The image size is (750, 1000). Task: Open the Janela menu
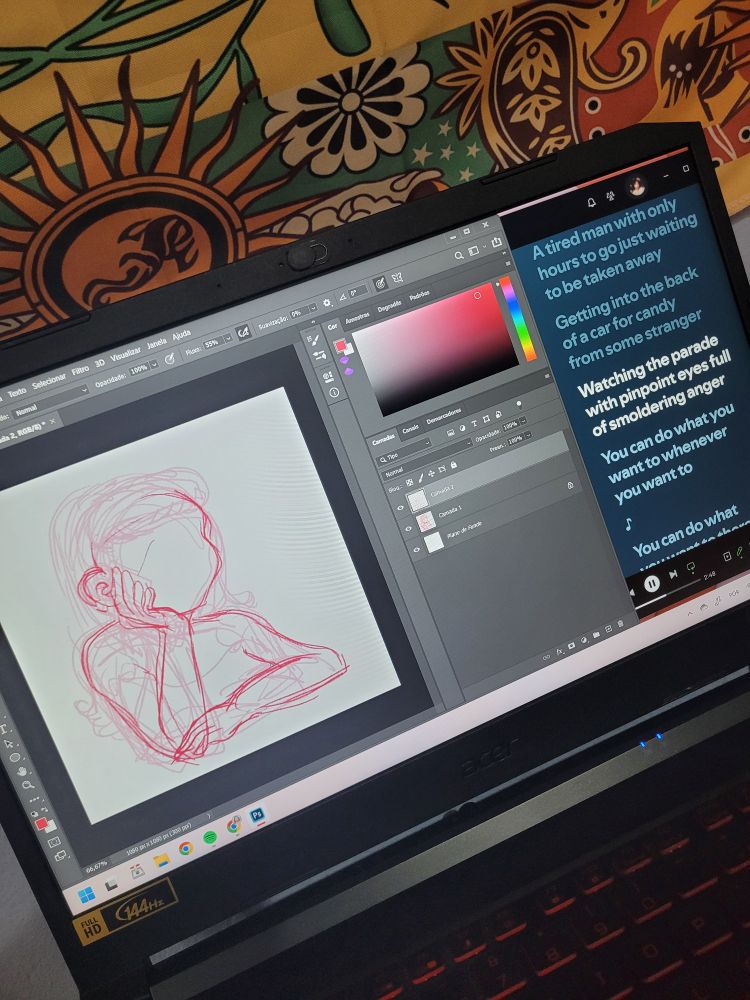tap(157, 344)
